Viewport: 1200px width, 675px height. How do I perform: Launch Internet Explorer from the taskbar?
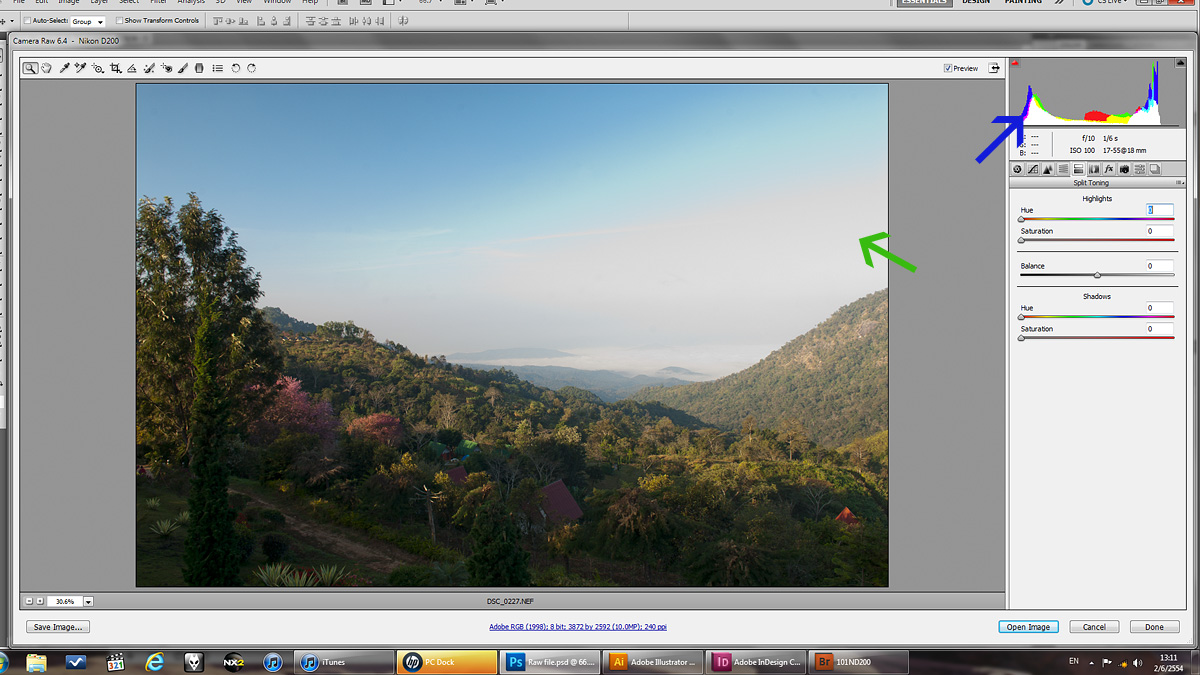click(154, 662)
